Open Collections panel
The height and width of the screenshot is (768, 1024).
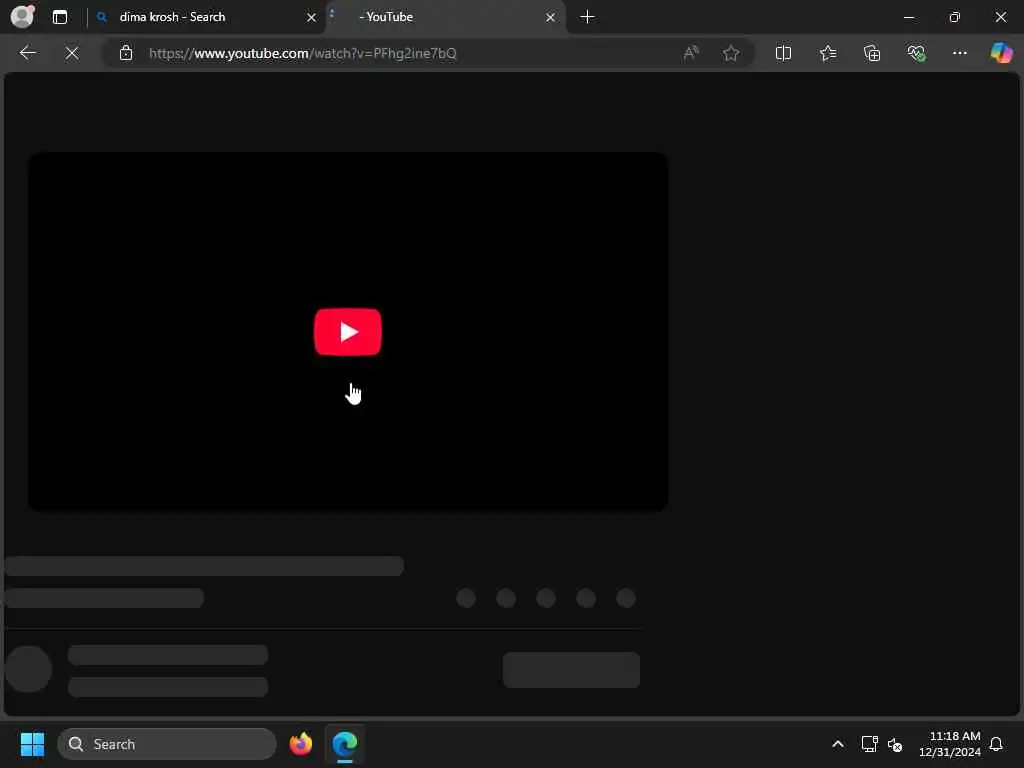(x=872, y=53)
